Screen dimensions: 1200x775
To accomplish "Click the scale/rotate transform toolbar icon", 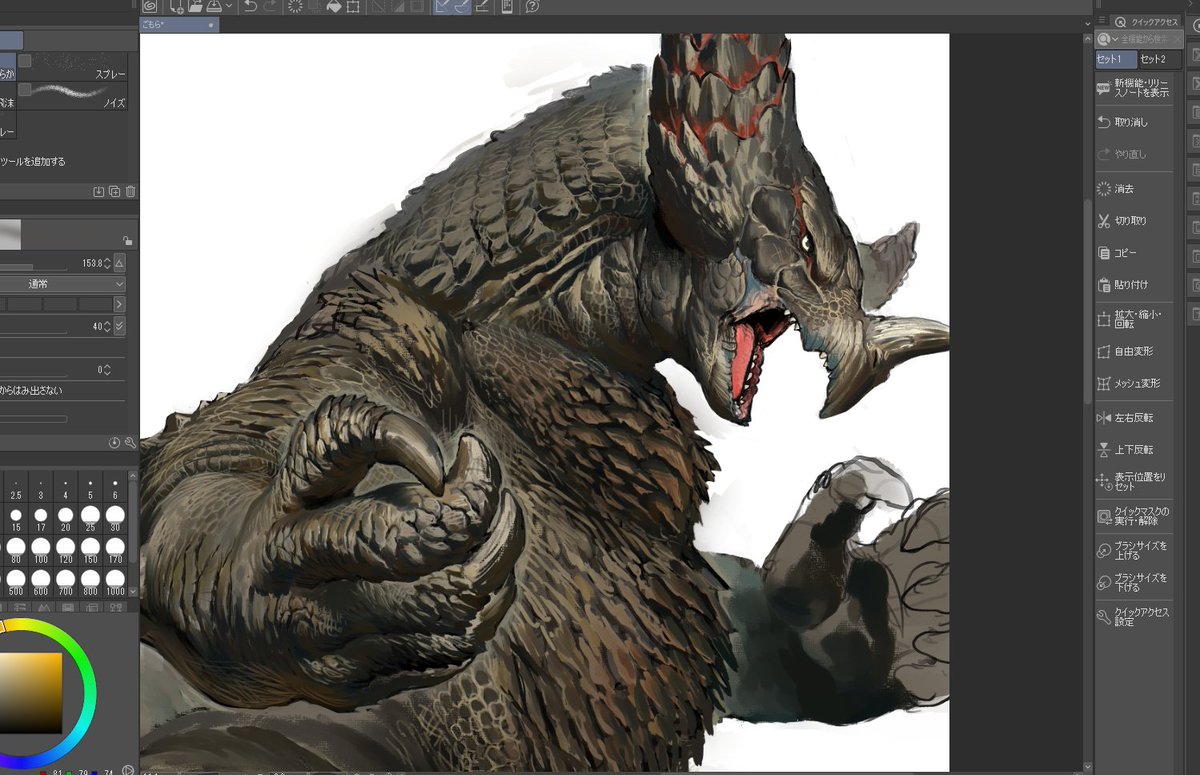I will (x=352, y=6).
